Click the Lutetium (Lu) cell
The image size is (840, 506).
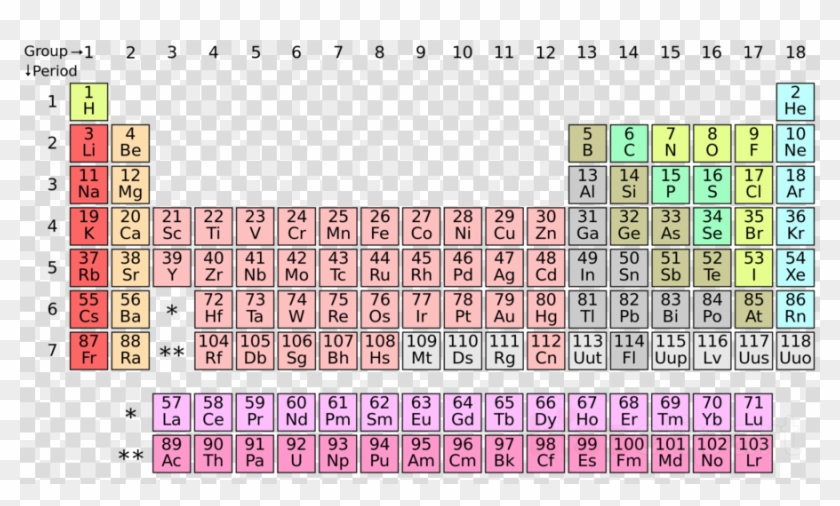click(x=753, y=412)
